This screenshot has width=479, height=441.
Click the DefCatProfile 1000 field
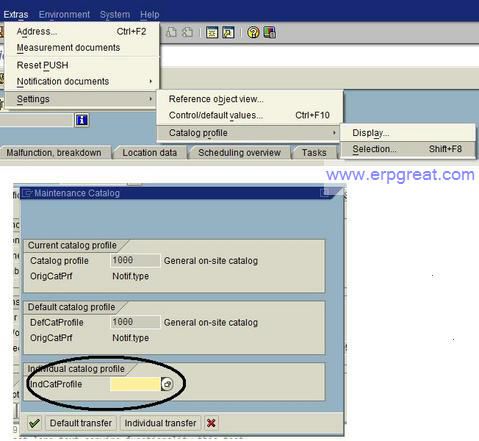pyautogui.click(x=135, y=322)
